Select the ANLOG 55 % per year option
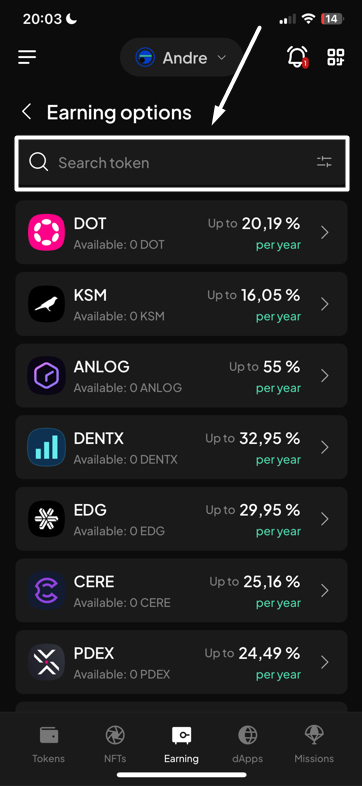Screen dimensions: 362x786 click(182, 375)
